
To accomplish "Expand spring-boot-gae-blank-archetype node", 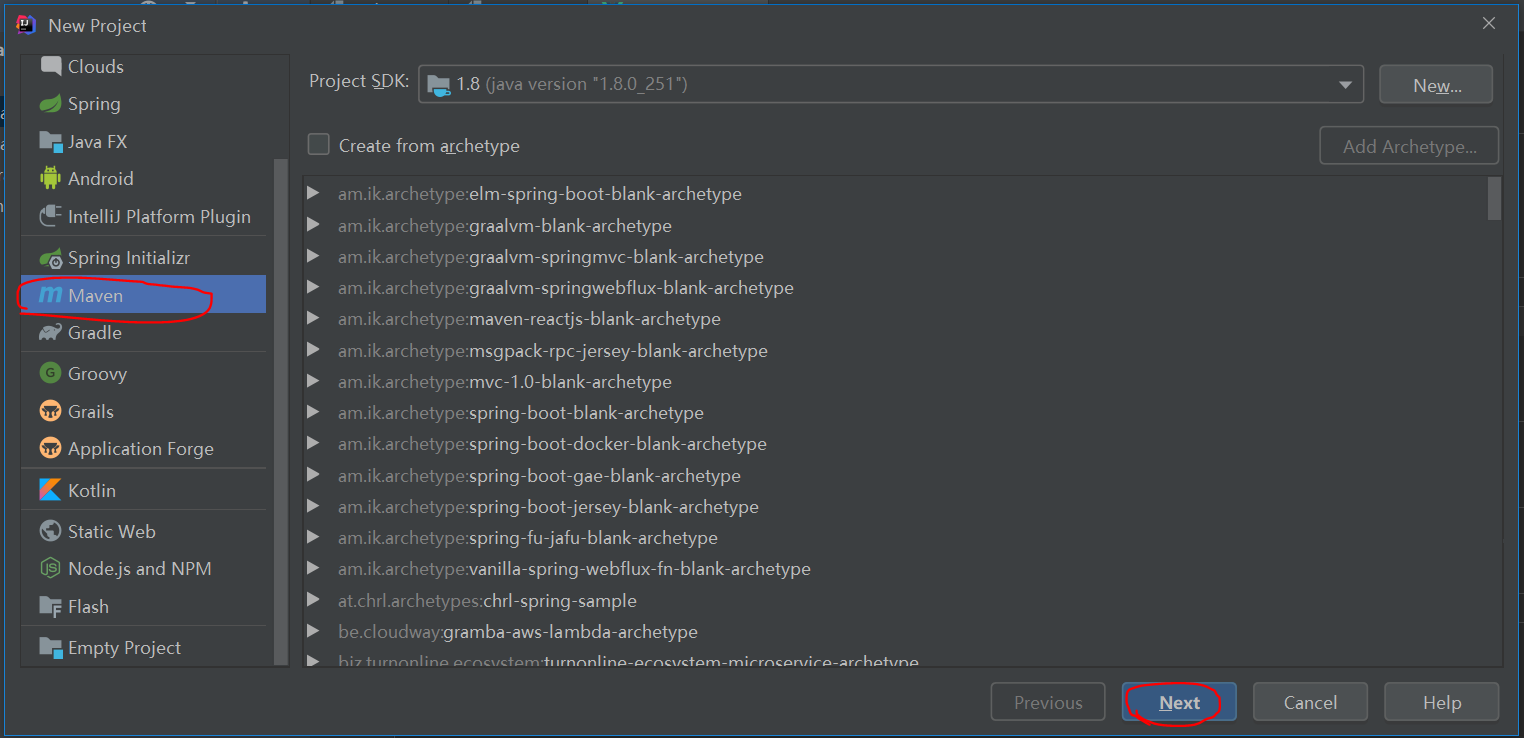I will [314, 475].
